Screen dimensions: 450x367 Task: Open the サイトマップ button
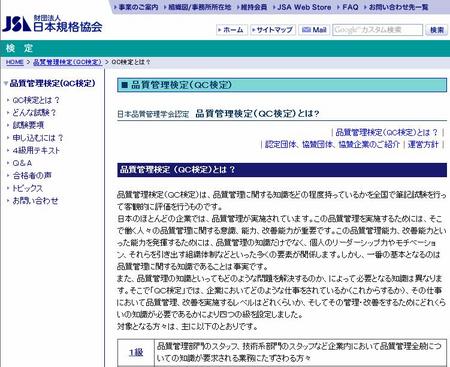273,30
